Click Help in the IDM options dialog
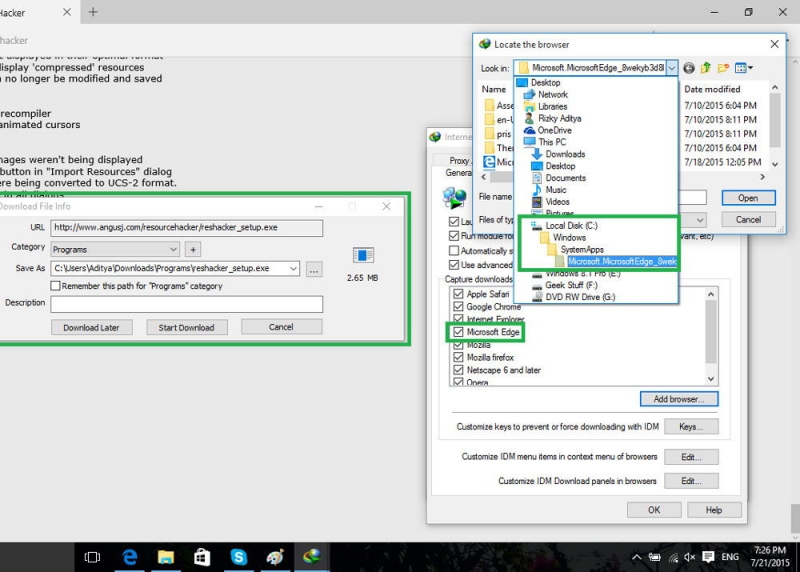Image resolution: width=800 pixels, height=572 pixels. click(714, 510)
